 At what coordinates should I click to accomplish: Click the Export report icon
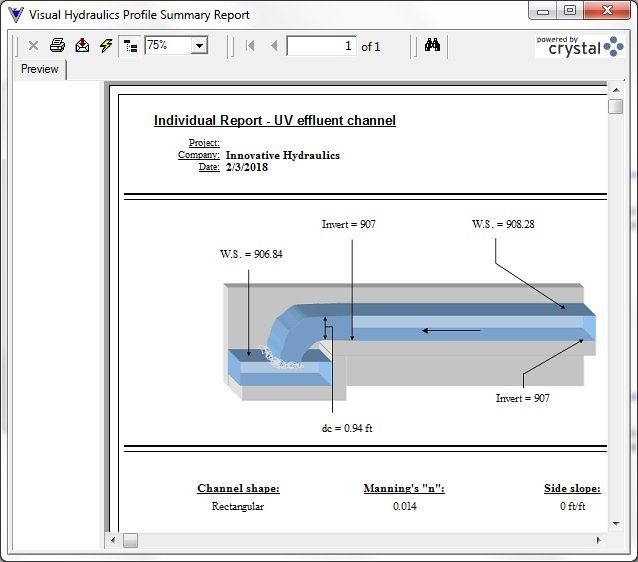coord(82,46)
